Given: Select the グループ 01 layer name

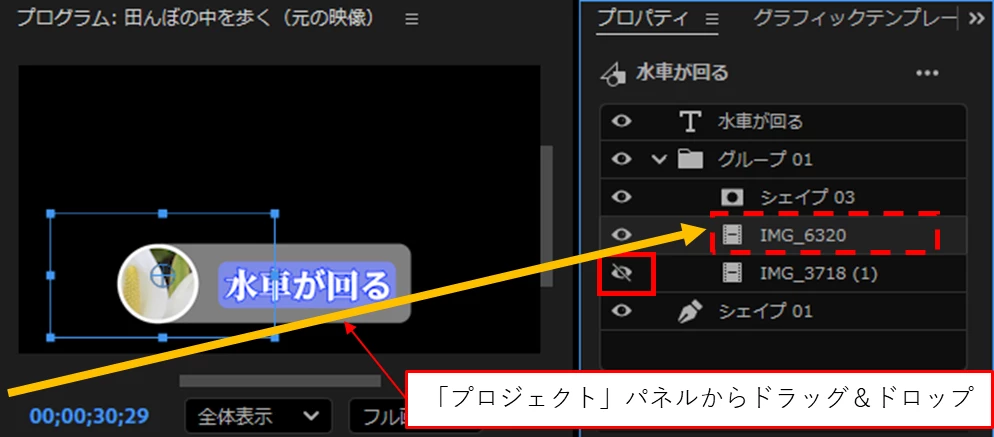Looking at the screenshot, I should point(765,159).
